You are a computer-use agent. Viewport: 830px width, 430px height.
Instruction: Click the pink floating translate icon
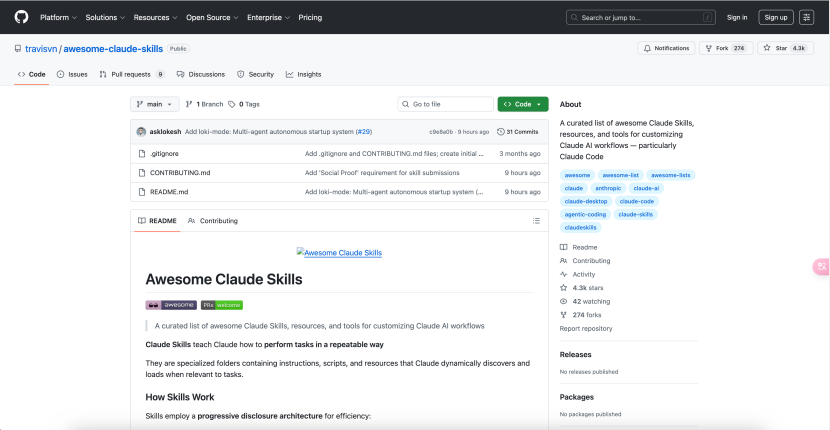click(x=821, y=266)
